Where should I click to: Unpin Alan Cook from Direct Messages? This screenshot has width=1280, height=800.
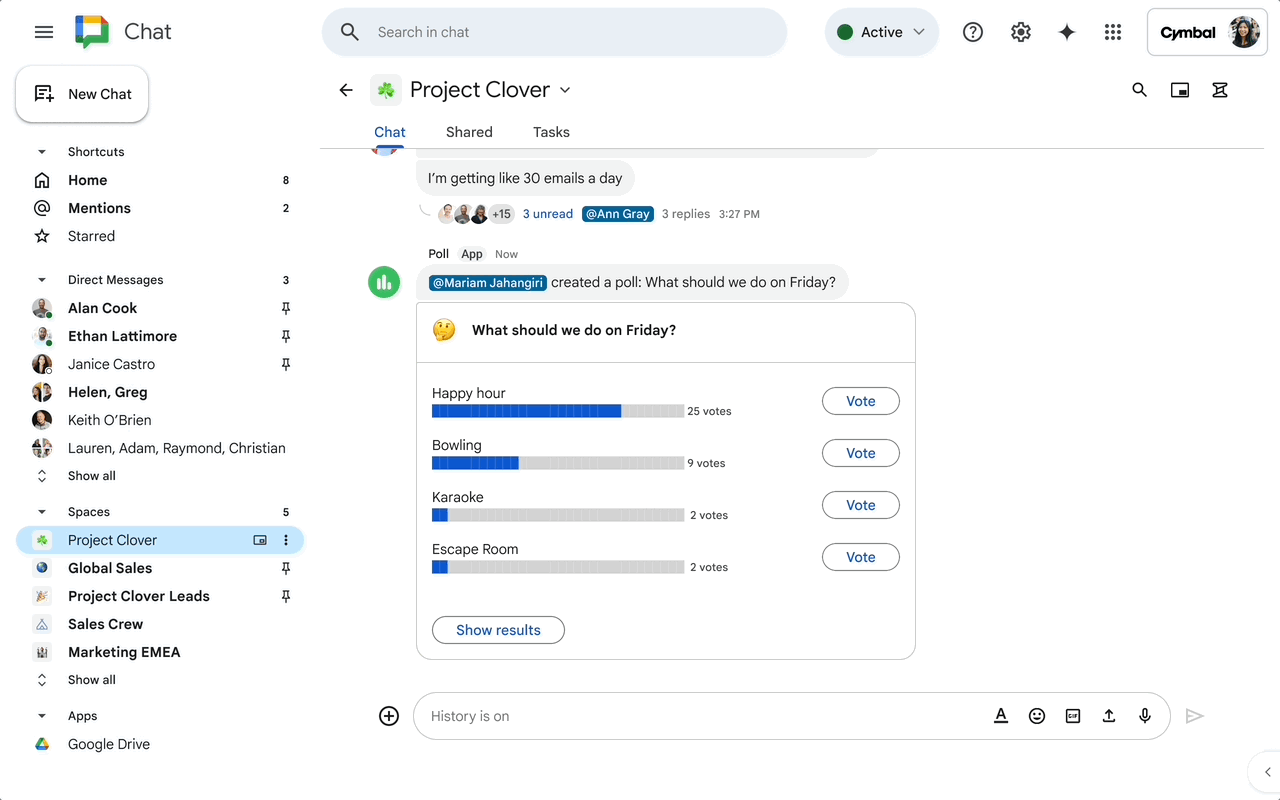click(285, 307)
